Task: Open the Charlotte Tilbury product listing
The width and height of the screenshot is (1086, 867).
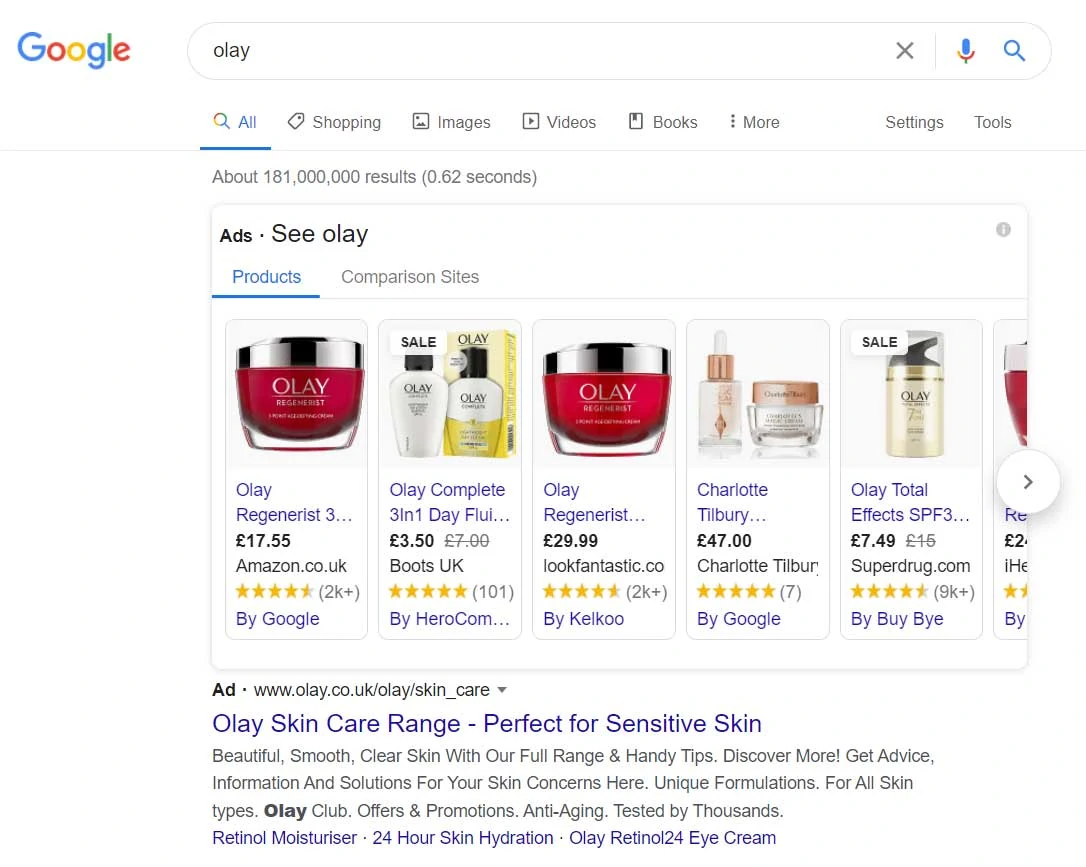Action: pos(732,502)
